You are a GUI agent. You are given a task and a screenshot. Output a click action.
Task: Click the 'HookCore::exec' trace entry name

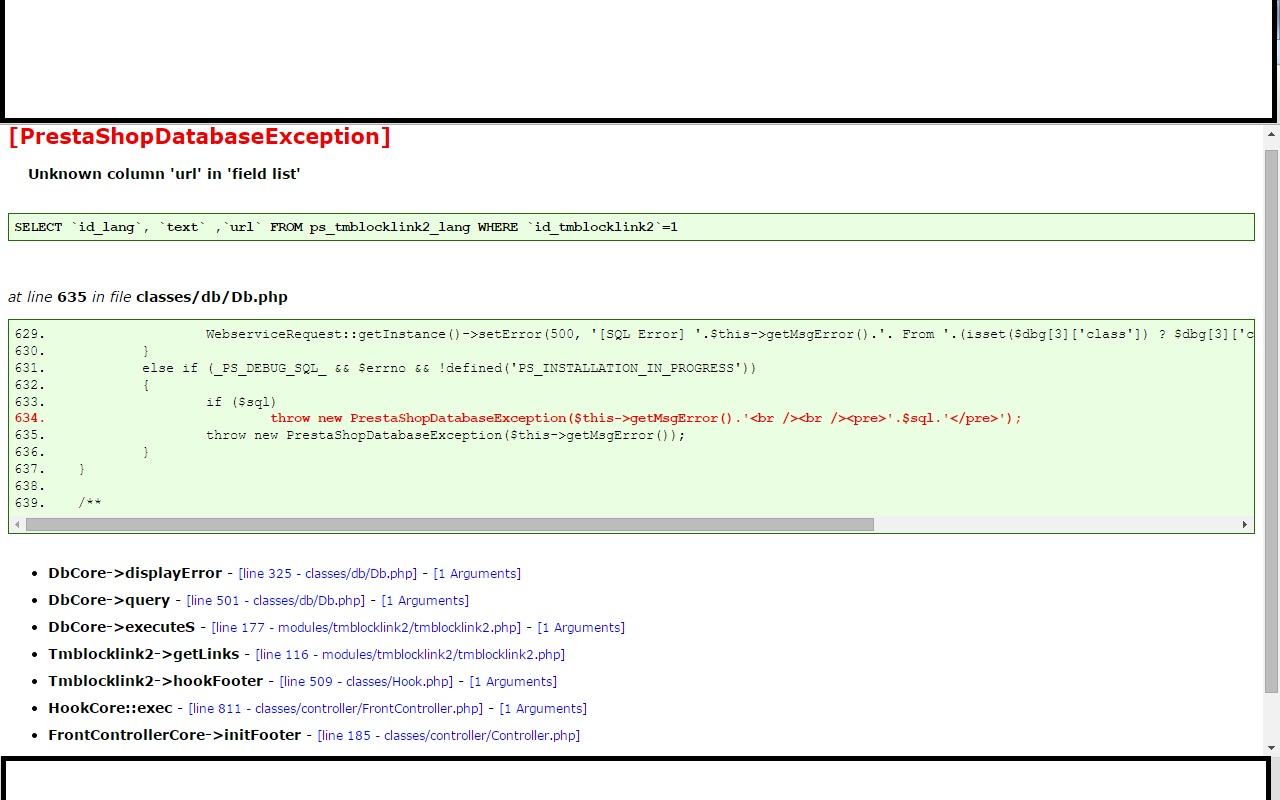(x=110, y=708)
